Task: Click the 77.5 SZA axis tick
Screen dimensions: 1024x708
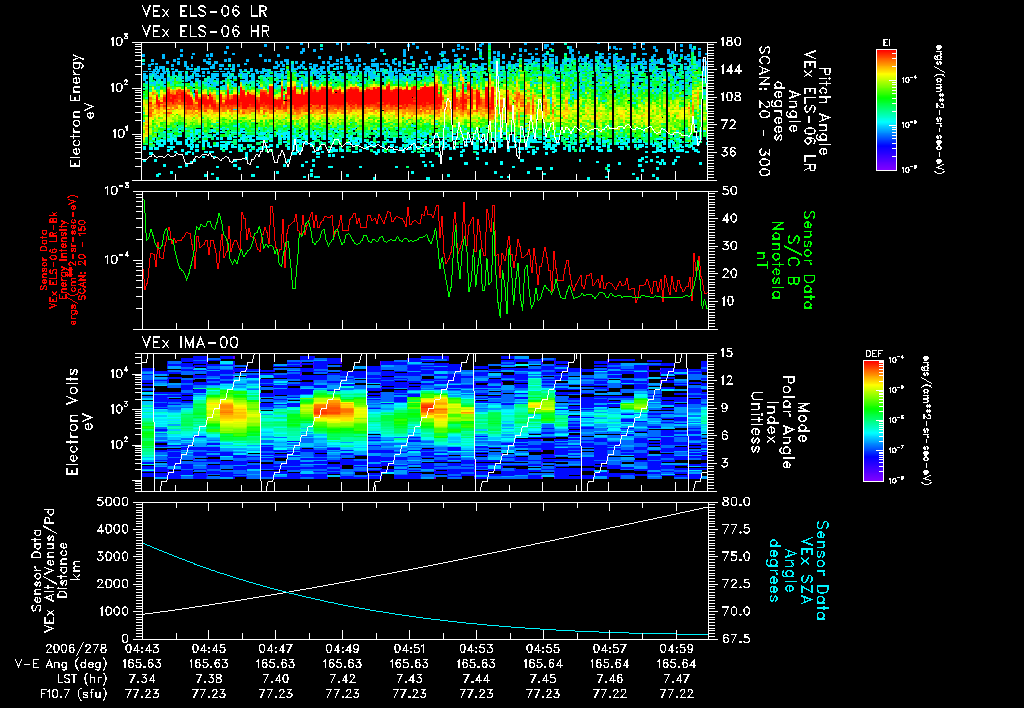Action: coord(735,529)
